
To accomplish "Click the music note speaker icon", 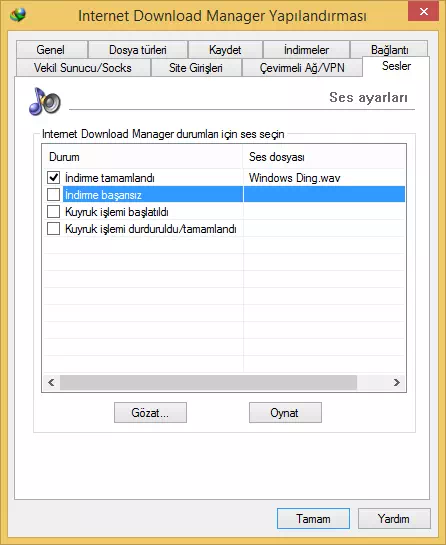I will click(x=44, y=101).
